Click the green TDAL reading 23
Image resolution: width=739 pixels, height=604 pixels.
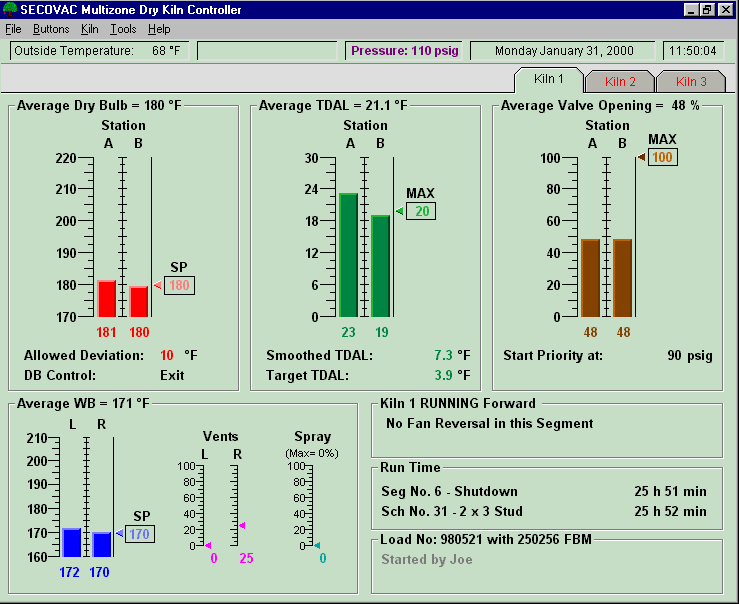[348, 332]
